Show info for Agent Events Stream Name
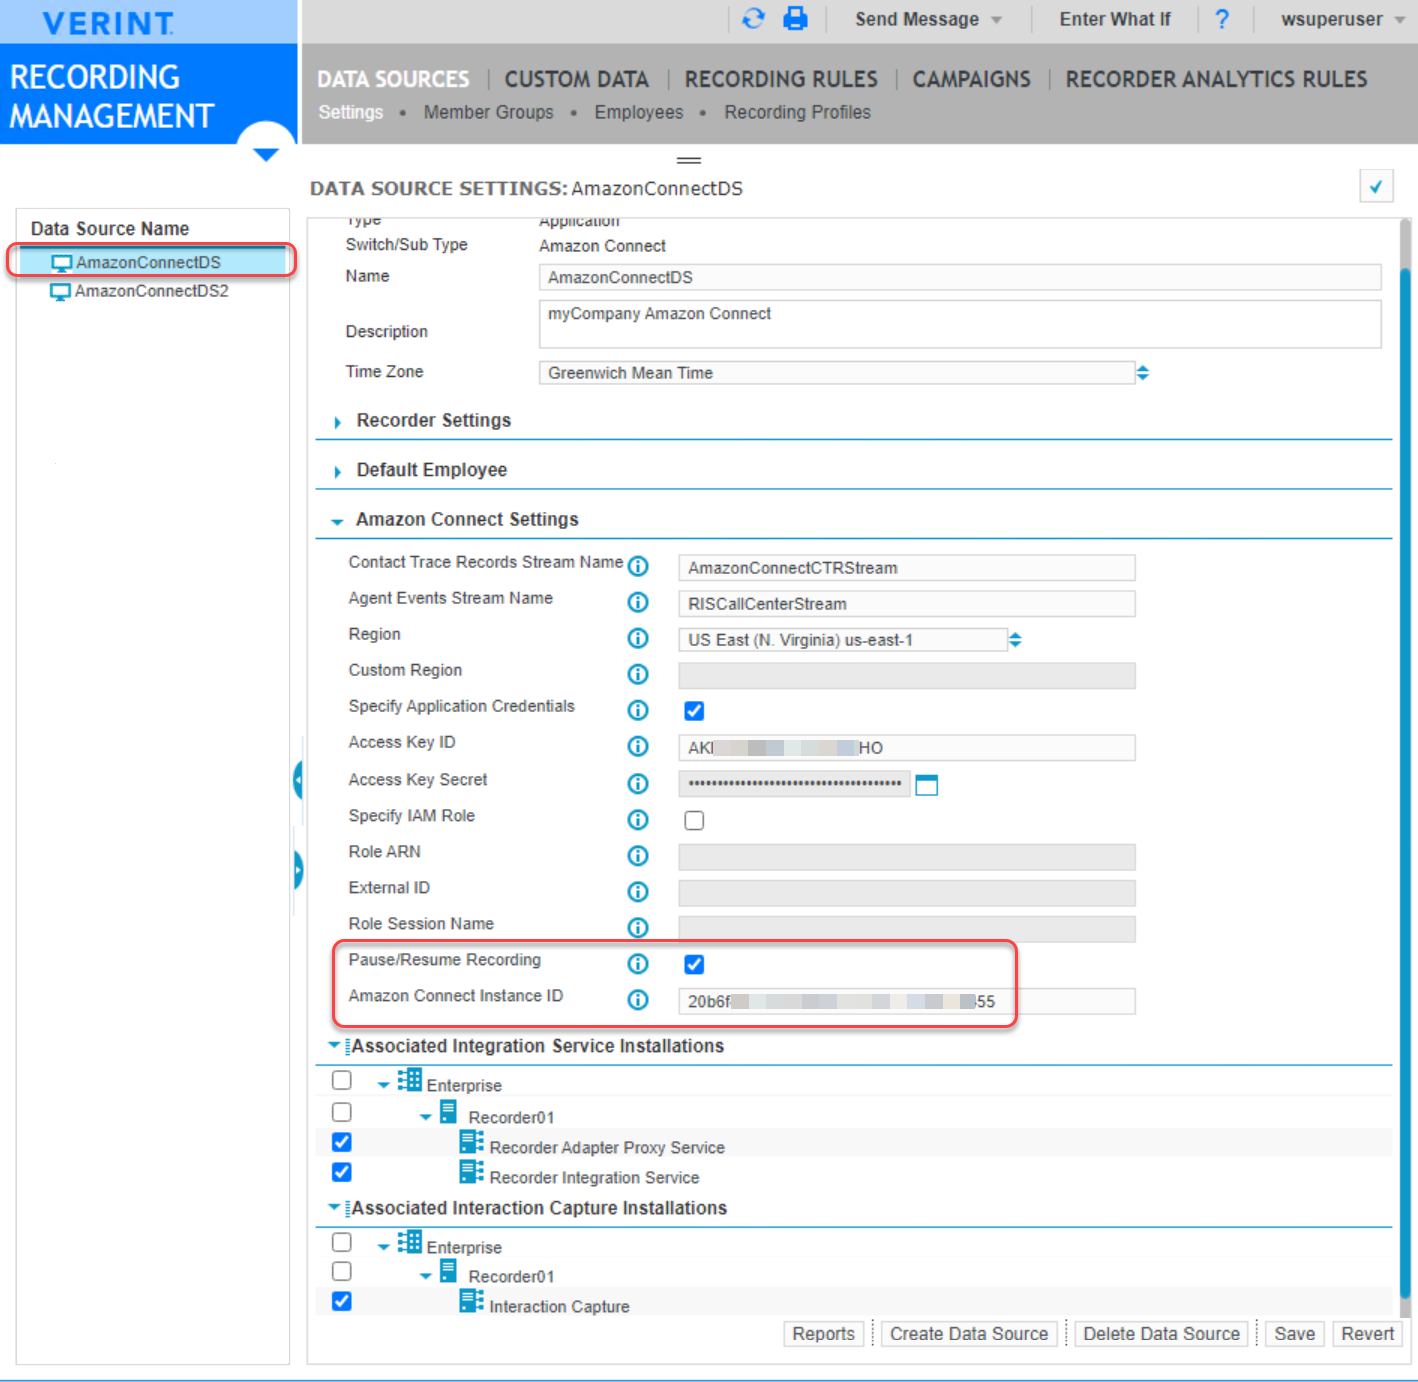Image resolution: width=1418 pixels, height=1382 pixels. click(638, 602)
